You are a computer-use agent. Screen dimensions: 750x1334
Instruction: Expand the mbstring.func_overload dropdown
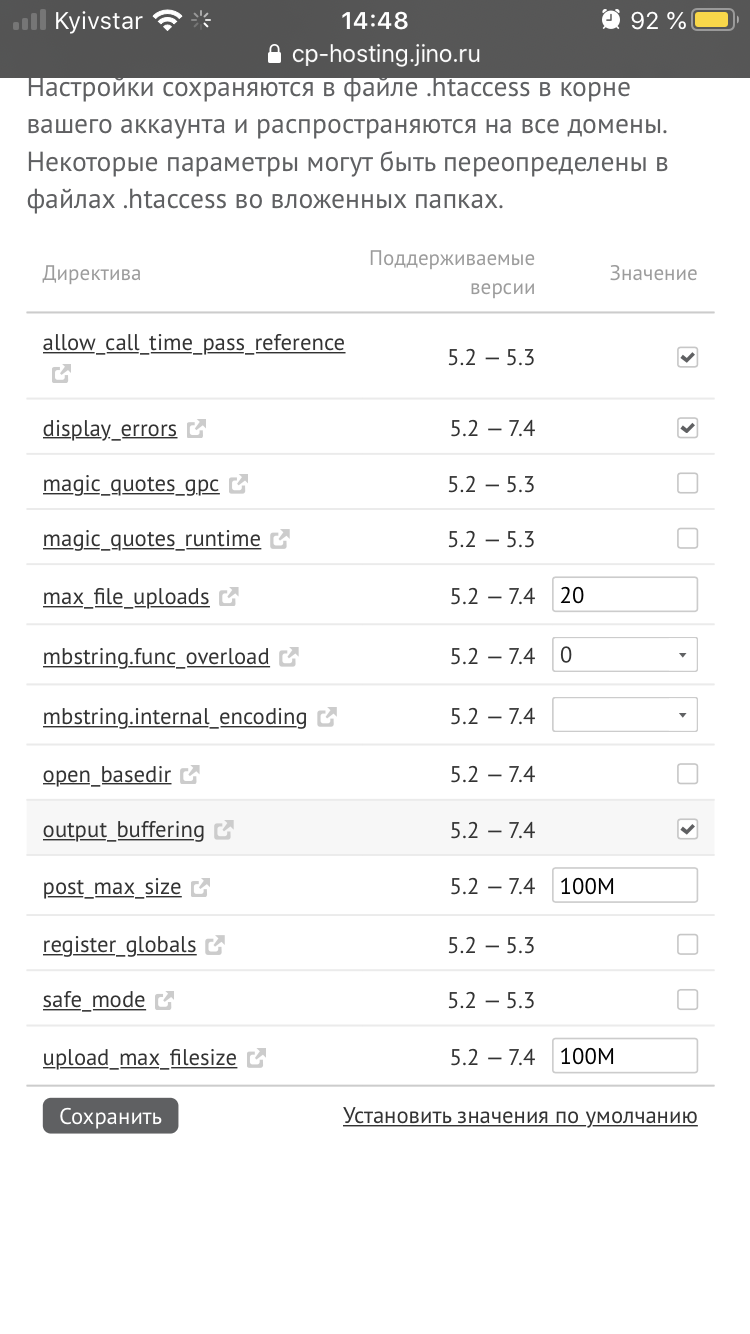[624, 655]
